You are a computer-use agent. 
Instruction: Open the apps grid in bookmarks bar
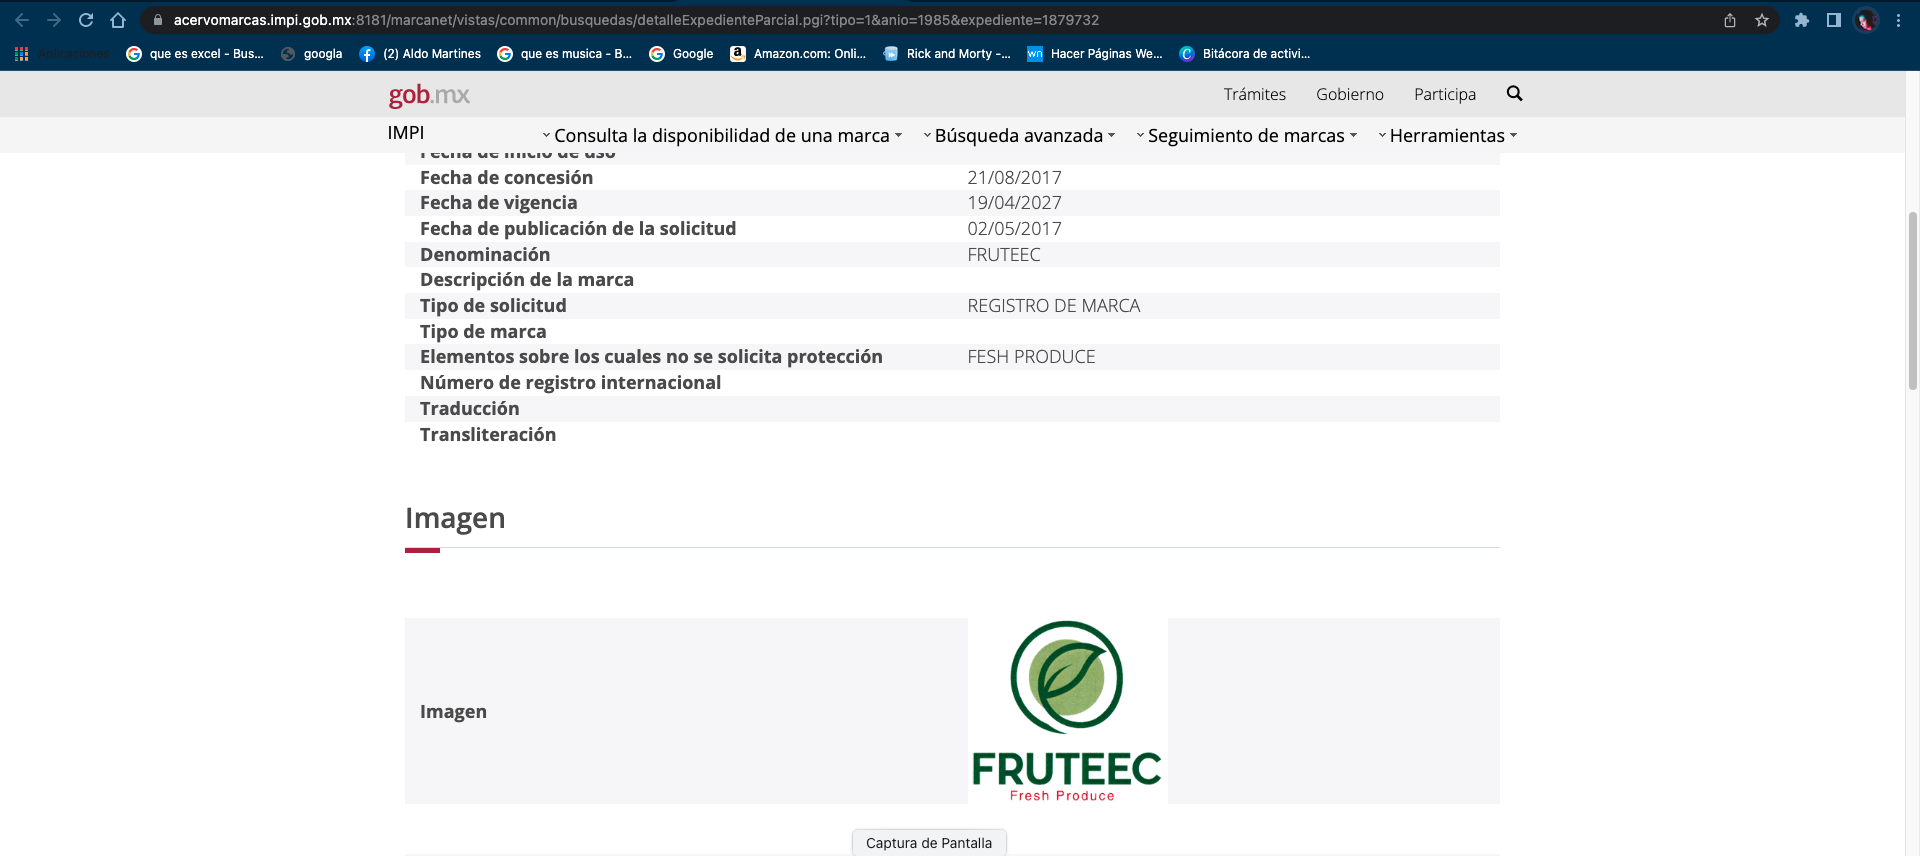point(21,54)
